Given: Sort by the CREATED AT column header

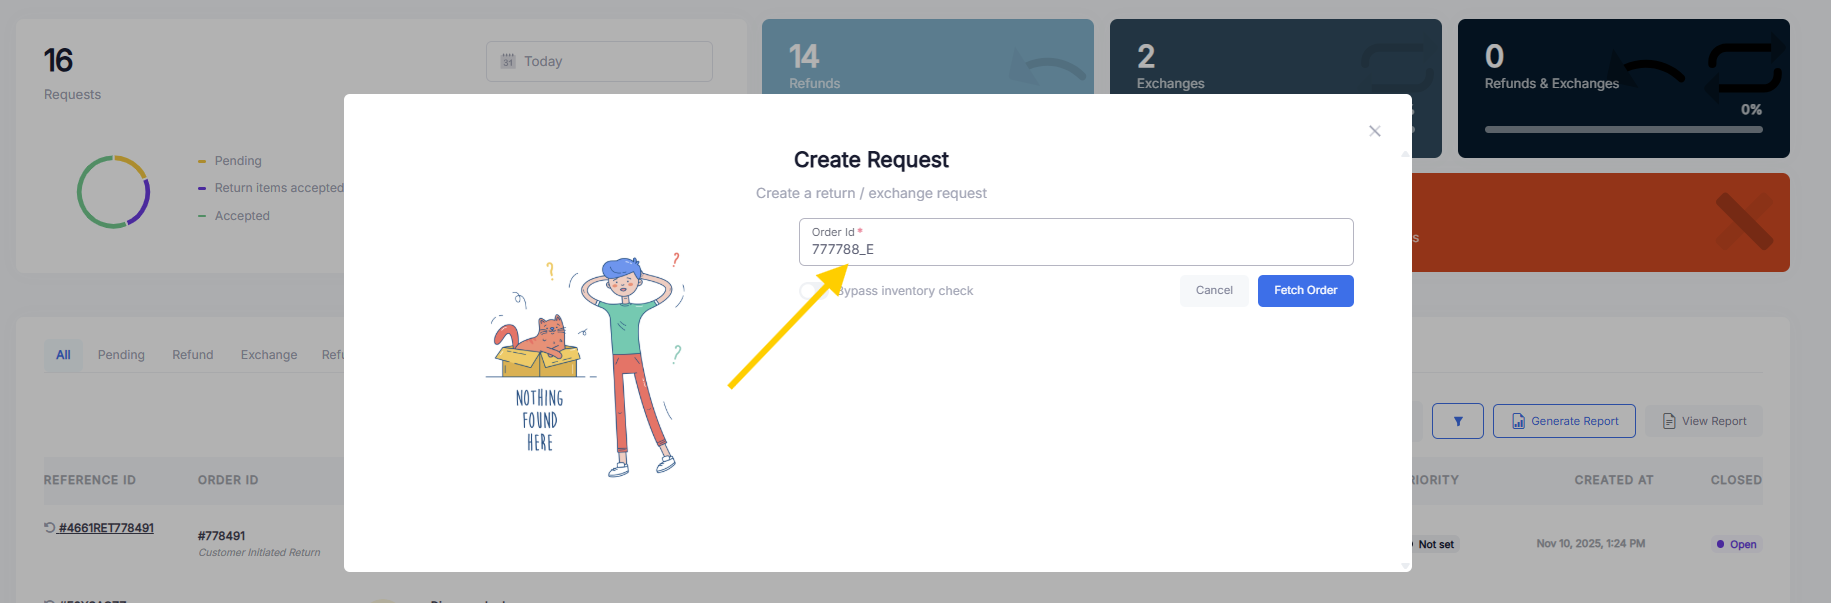Looking at the screenshot, I should click(1613, 480).
